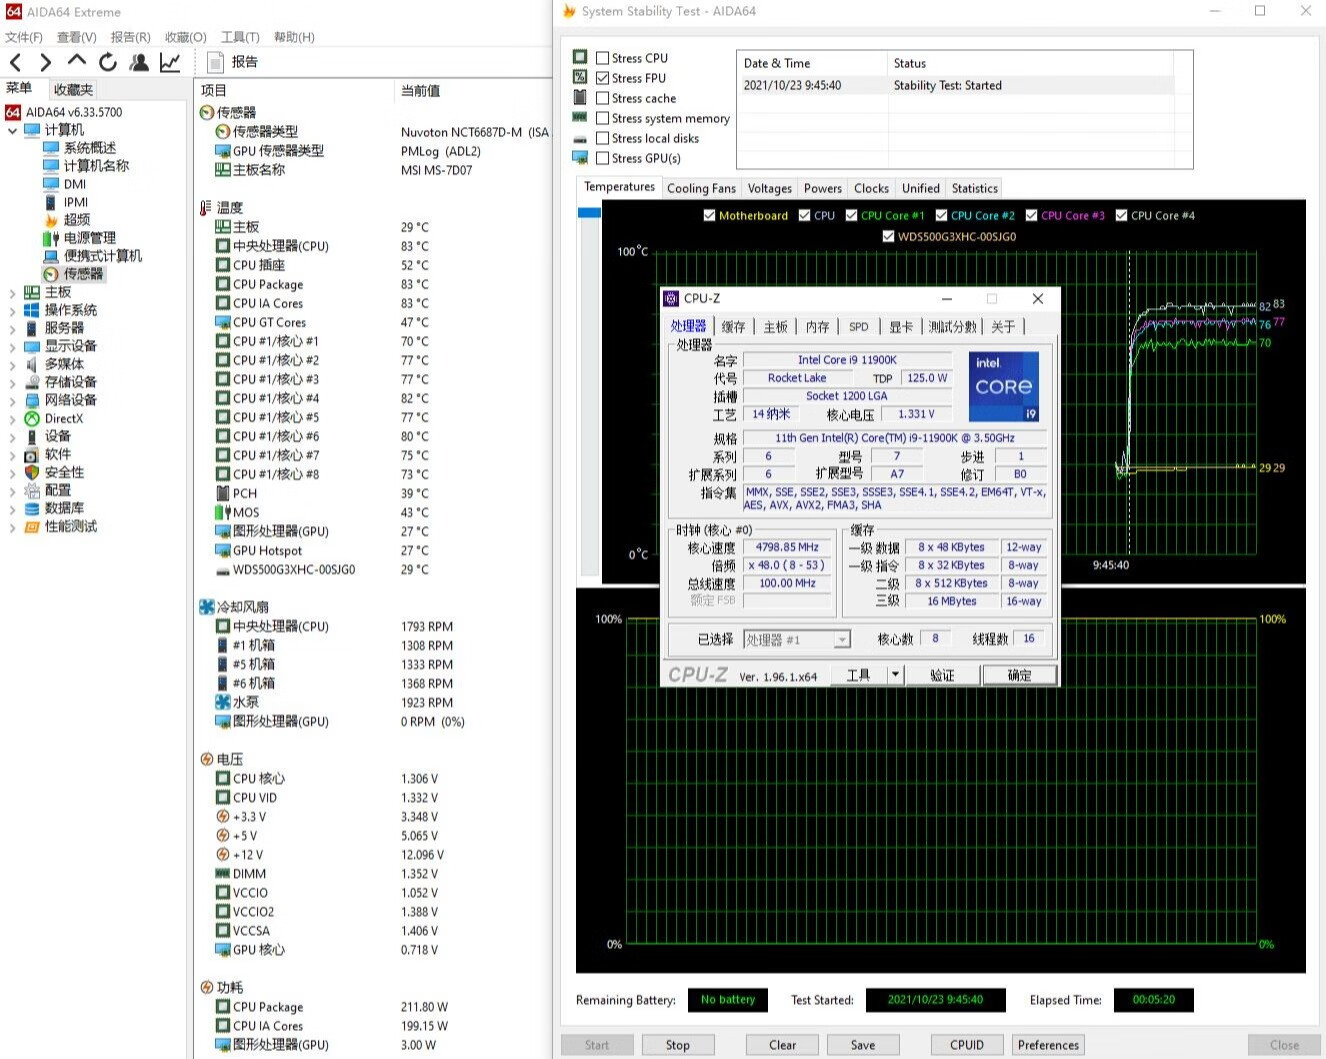Enable Stress system memory checkbox
The width and height of the screenshot is (1326, 1059).
pyautogui.click(x=602, y=118)
